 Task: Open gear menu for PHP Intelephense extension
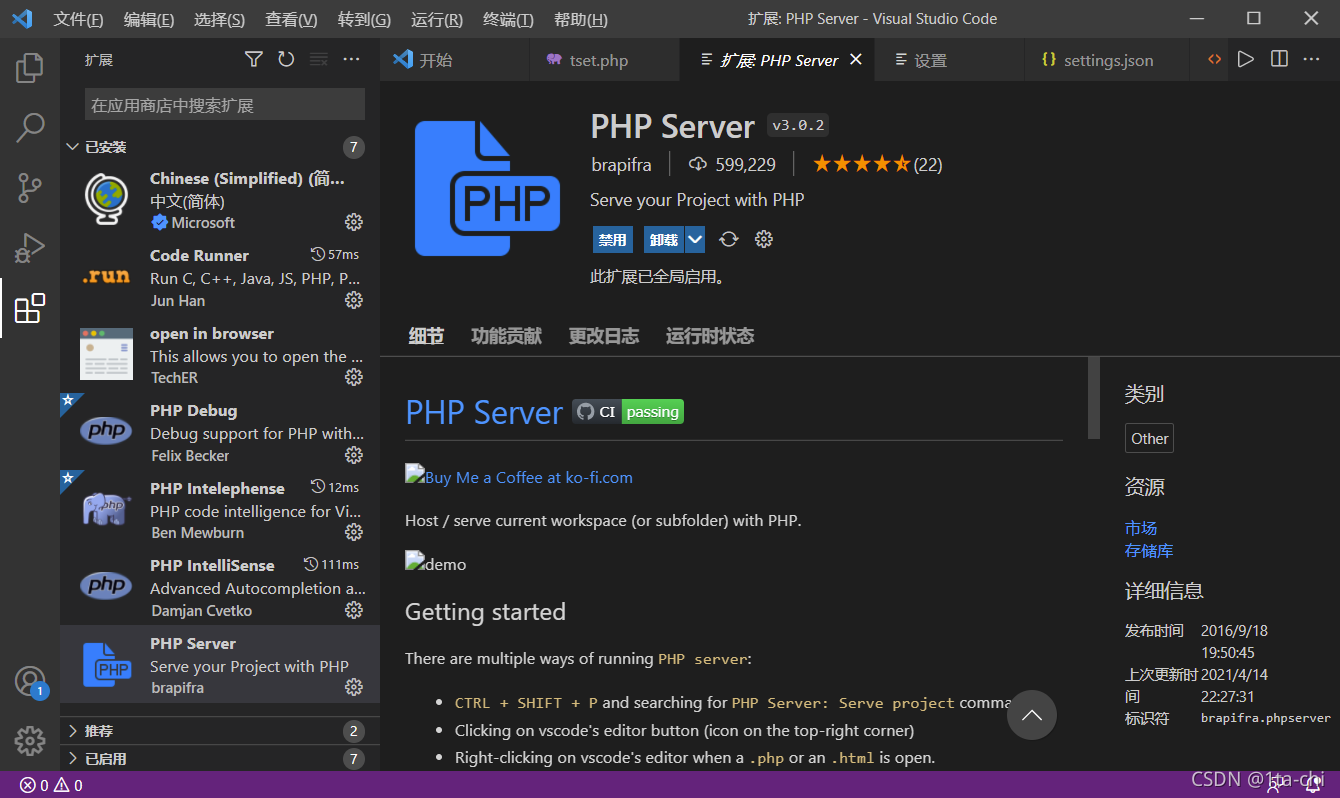click(x=354, y=532)
